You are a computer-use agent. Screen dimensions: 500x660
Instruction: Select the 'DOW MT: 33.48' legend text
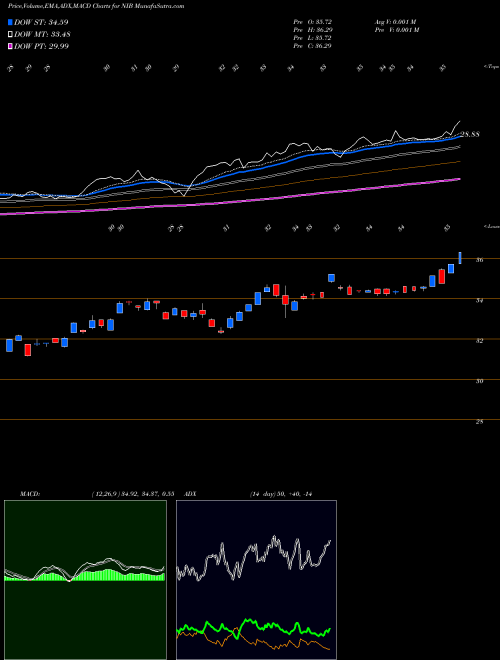click(x=42, y=35)
